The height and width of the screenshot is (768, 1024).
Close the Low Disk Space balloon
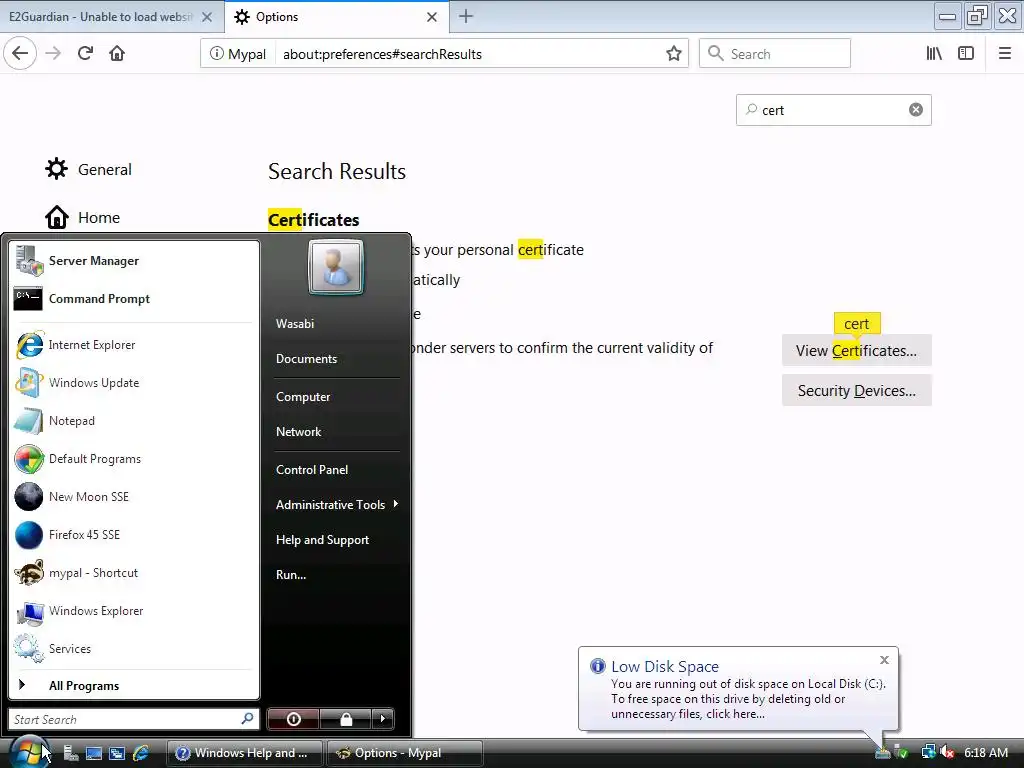point(884,660)
